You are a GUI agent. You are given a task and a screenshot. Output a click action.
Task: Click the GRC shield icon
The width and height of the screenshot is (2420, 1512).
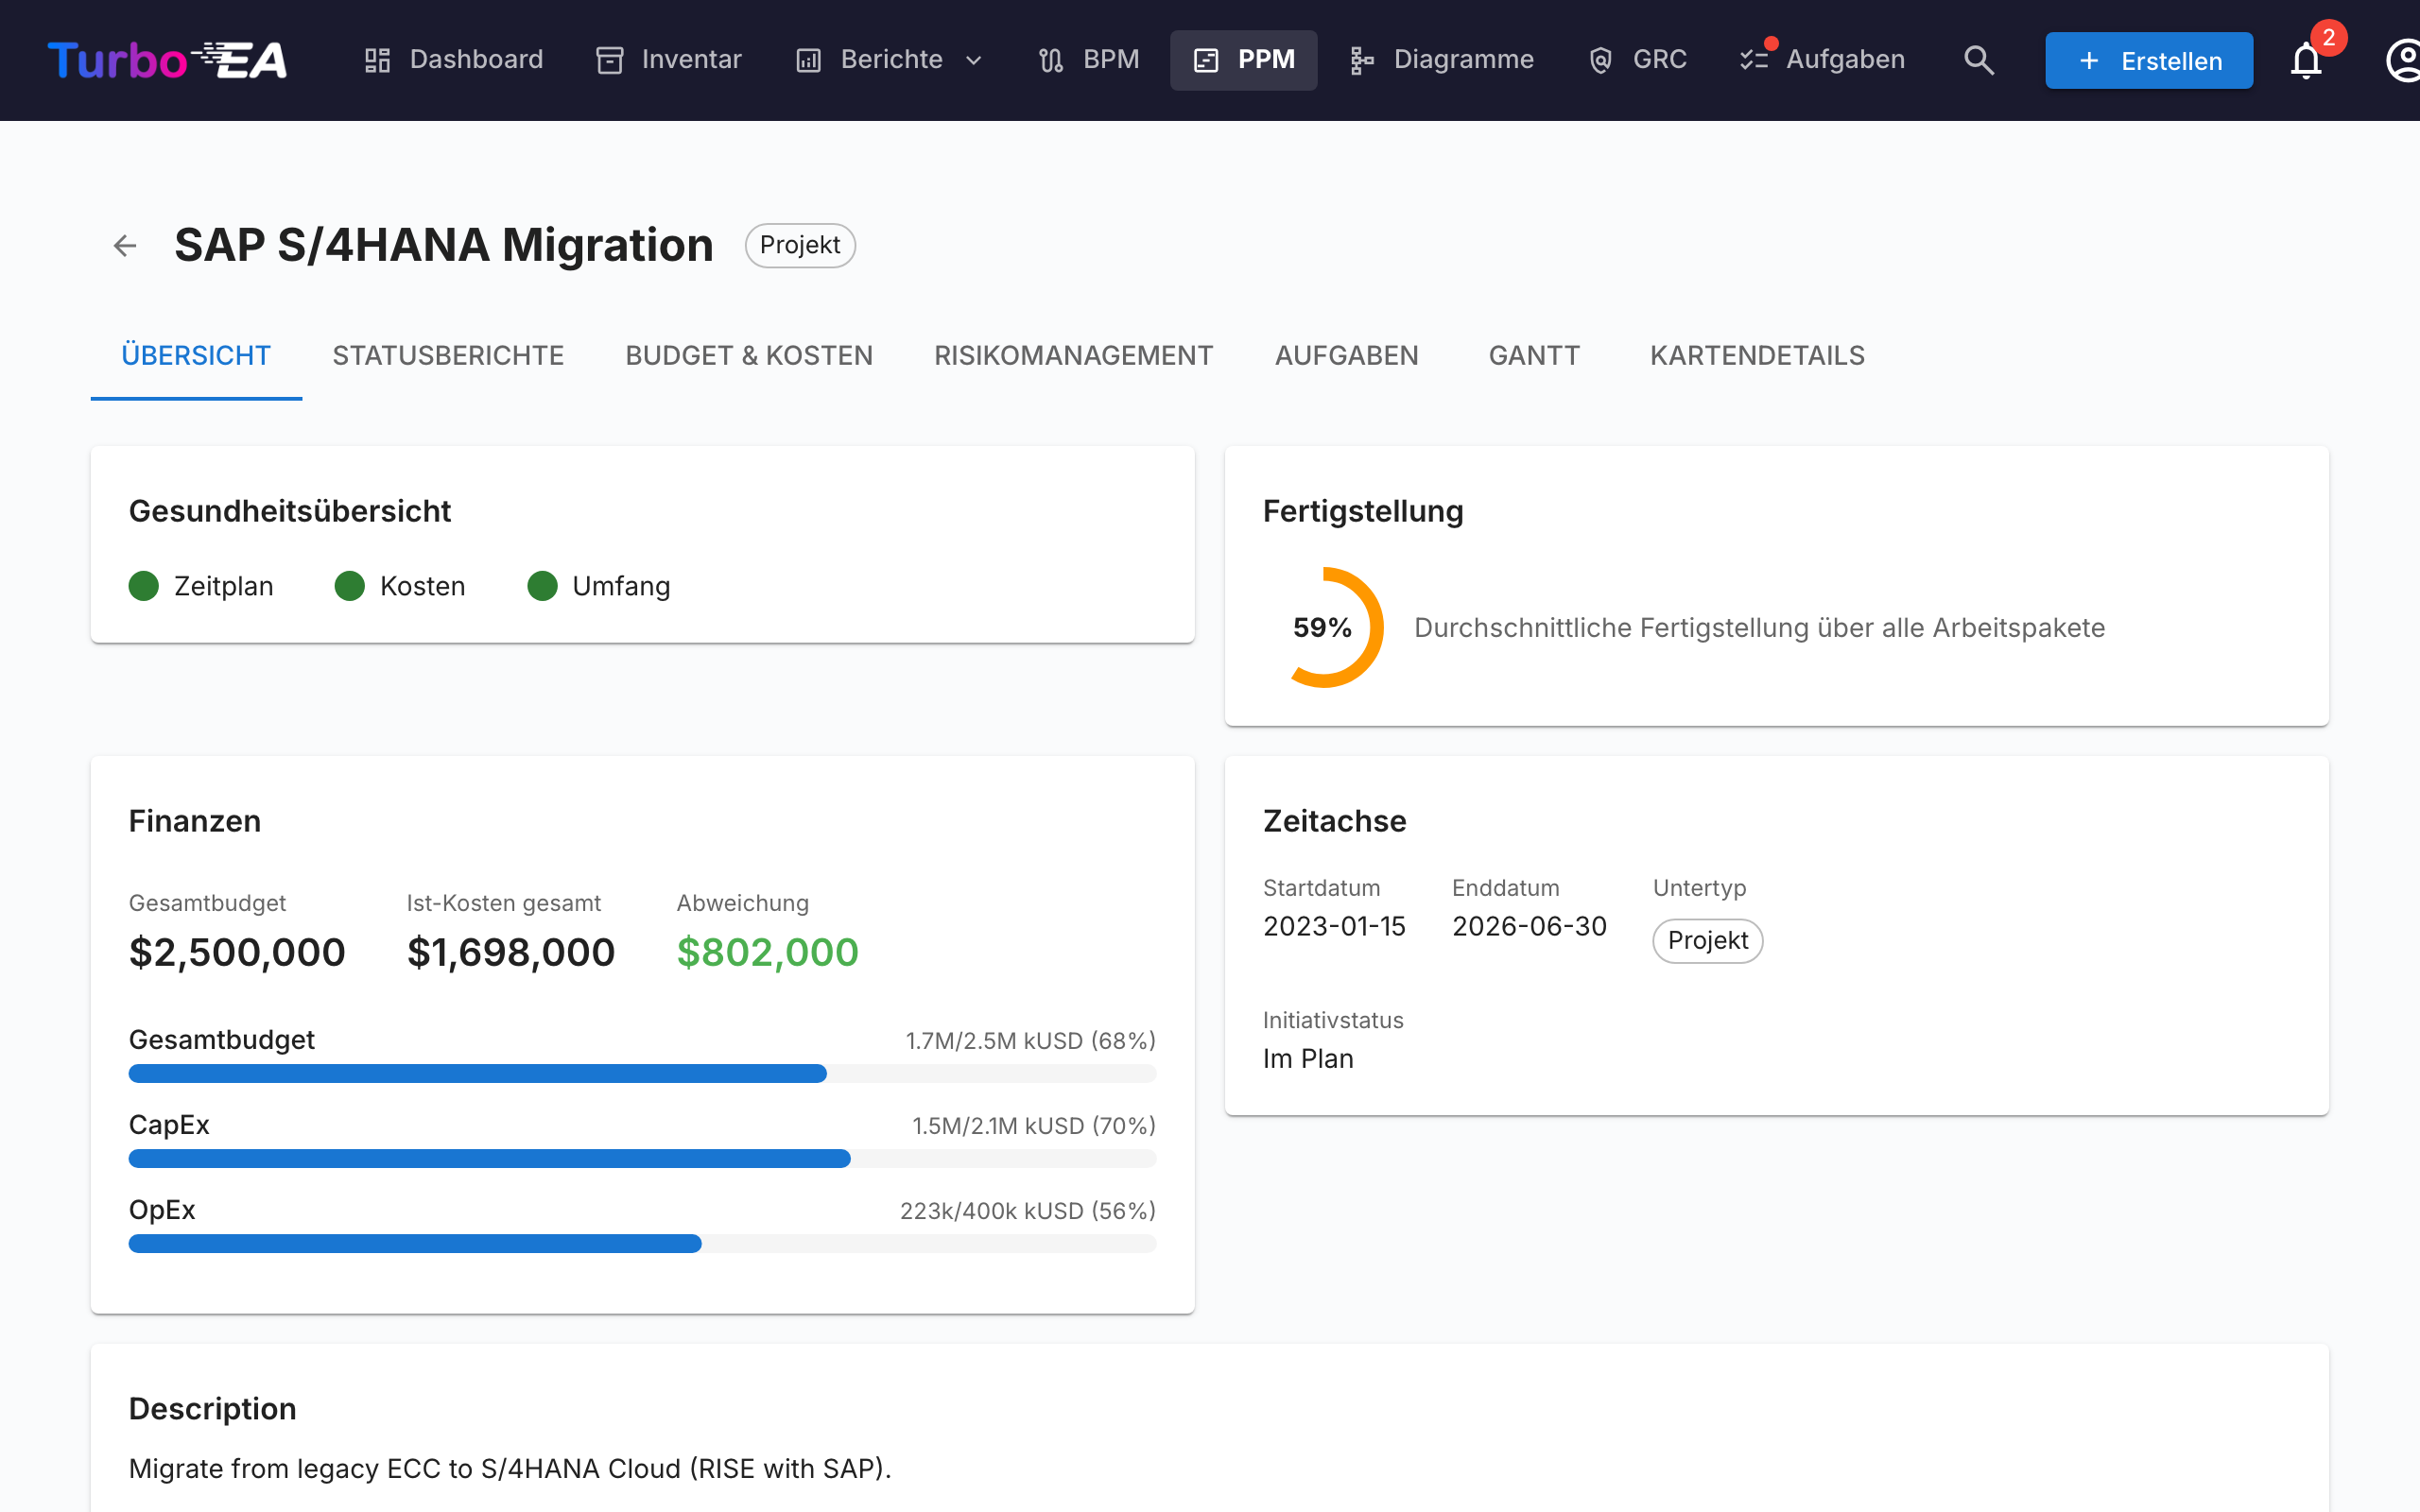coord(1600,60)
